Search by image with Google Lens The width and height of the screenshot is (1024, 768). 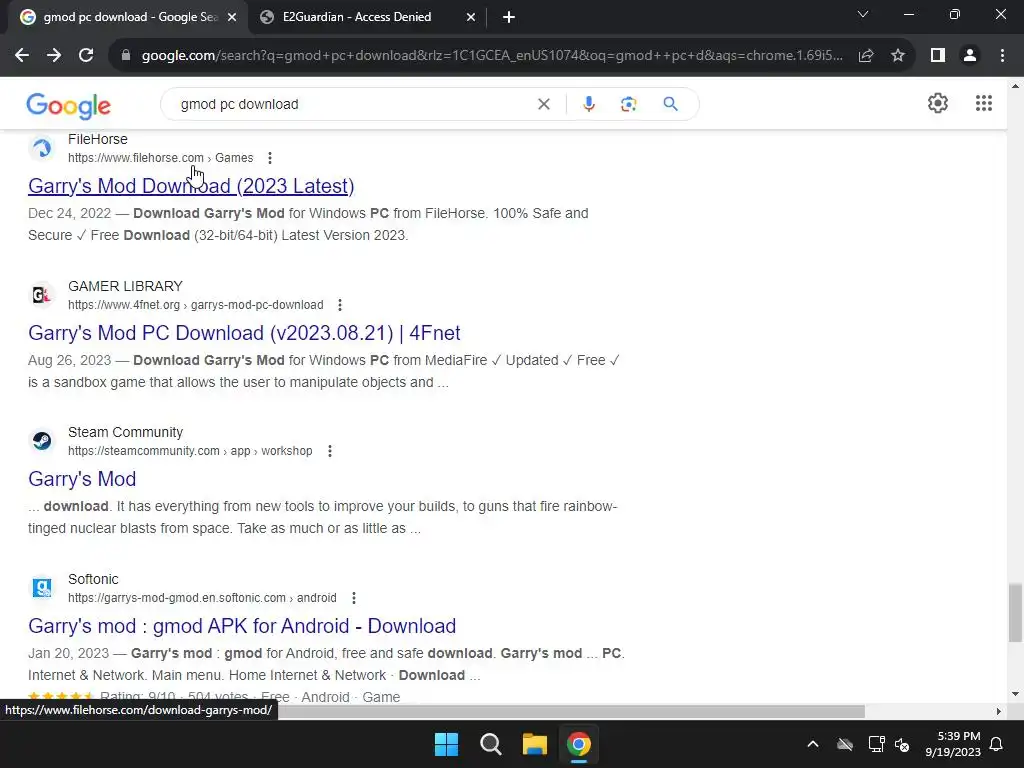point(628,104)
